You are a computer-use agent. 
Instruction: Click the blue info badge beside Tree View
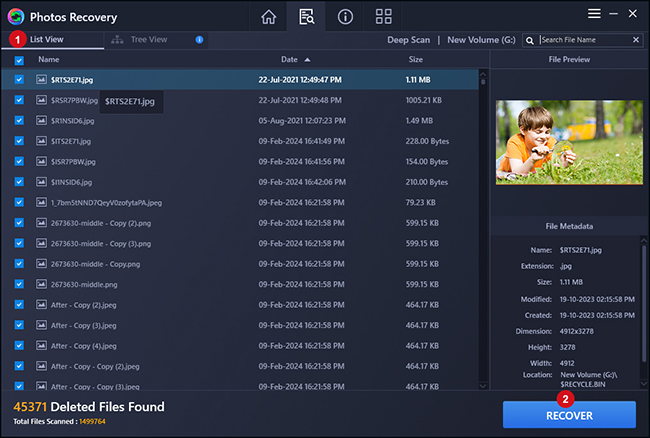[x=200, y=40]
